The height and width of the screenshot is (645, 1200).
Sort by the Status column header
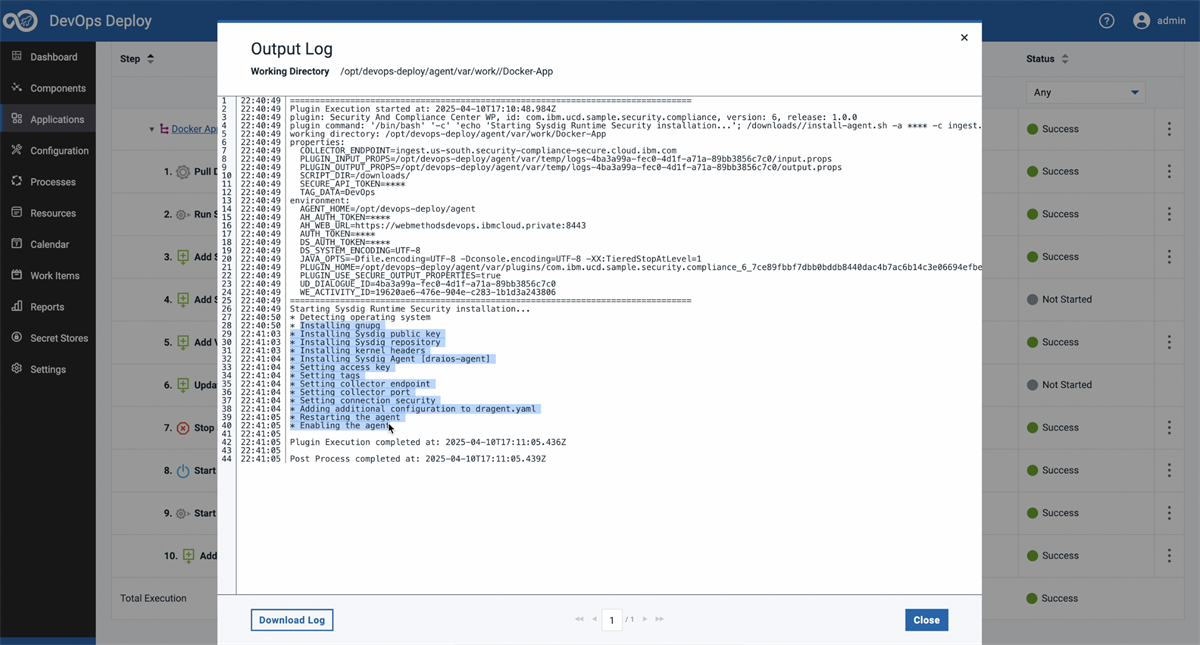pyautogui.click(x=1048, y=59)
